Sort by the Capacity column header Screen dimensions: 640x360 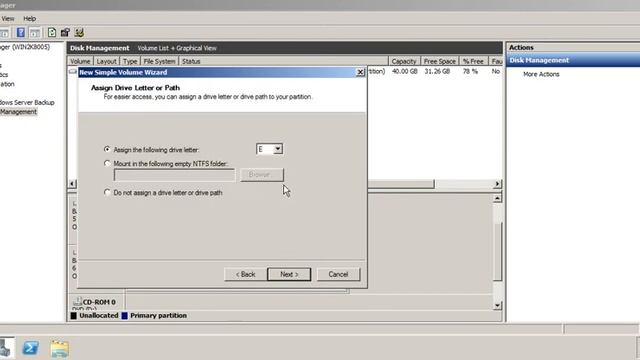(404, 61)
